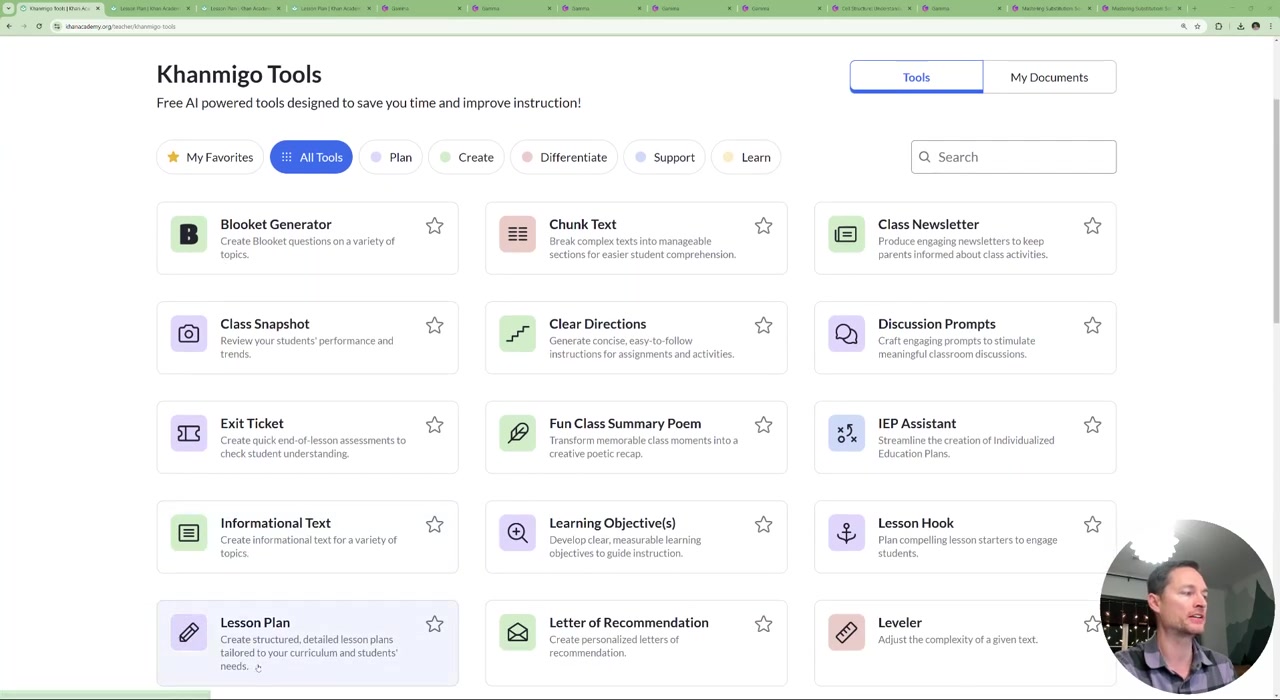1280x700 pixels.
Task: Reload the Khanmigo Tools page
Action: (x=39, y=26)
